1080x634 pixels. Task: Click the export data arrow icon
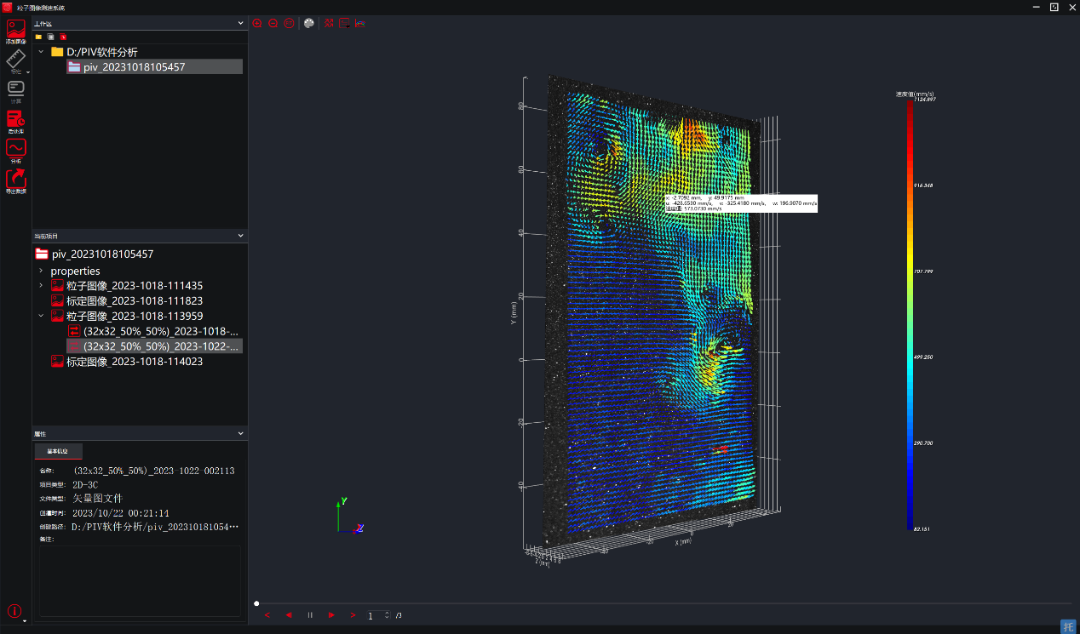point(16,181)
